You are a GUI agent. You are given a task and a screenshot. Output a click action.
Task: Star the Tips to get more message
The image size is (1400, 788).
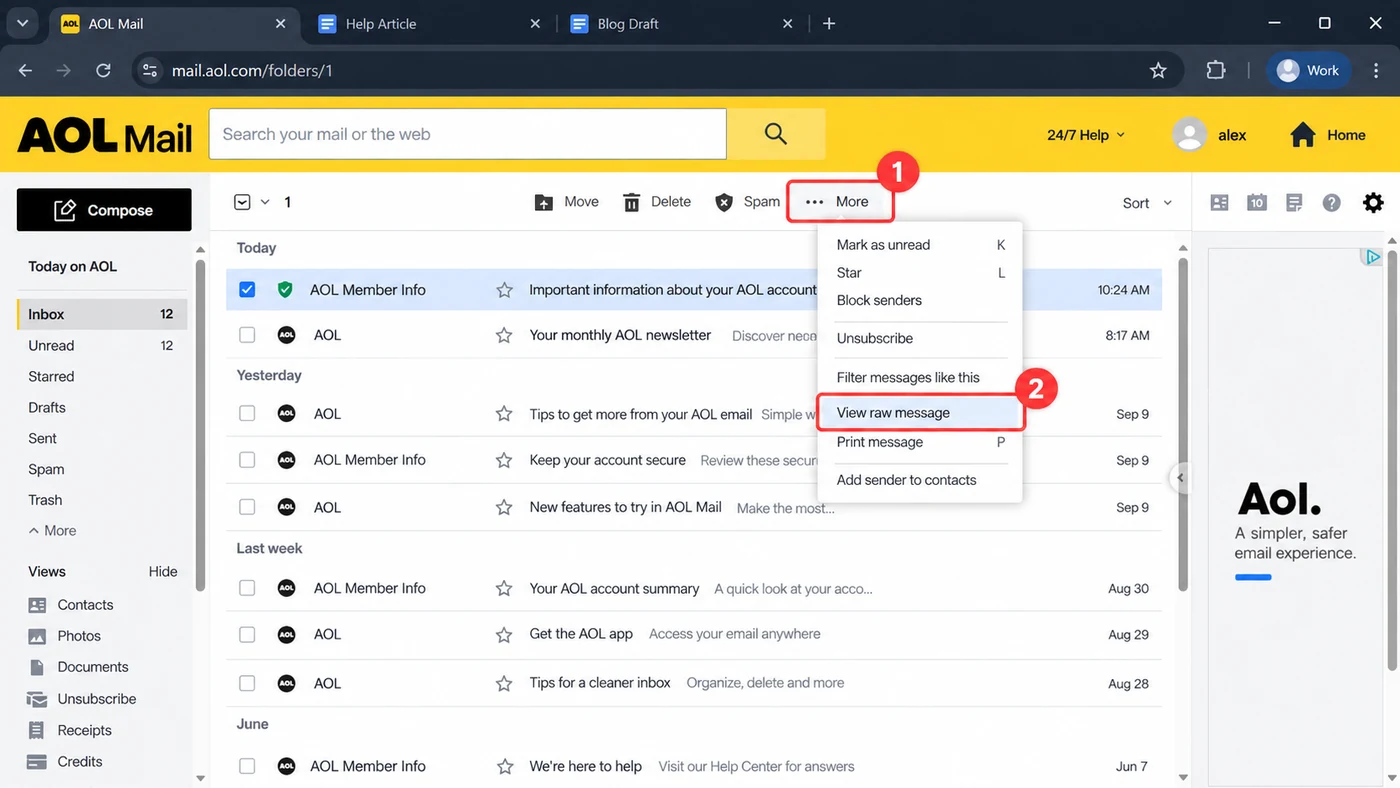click(x=504, y=413)
